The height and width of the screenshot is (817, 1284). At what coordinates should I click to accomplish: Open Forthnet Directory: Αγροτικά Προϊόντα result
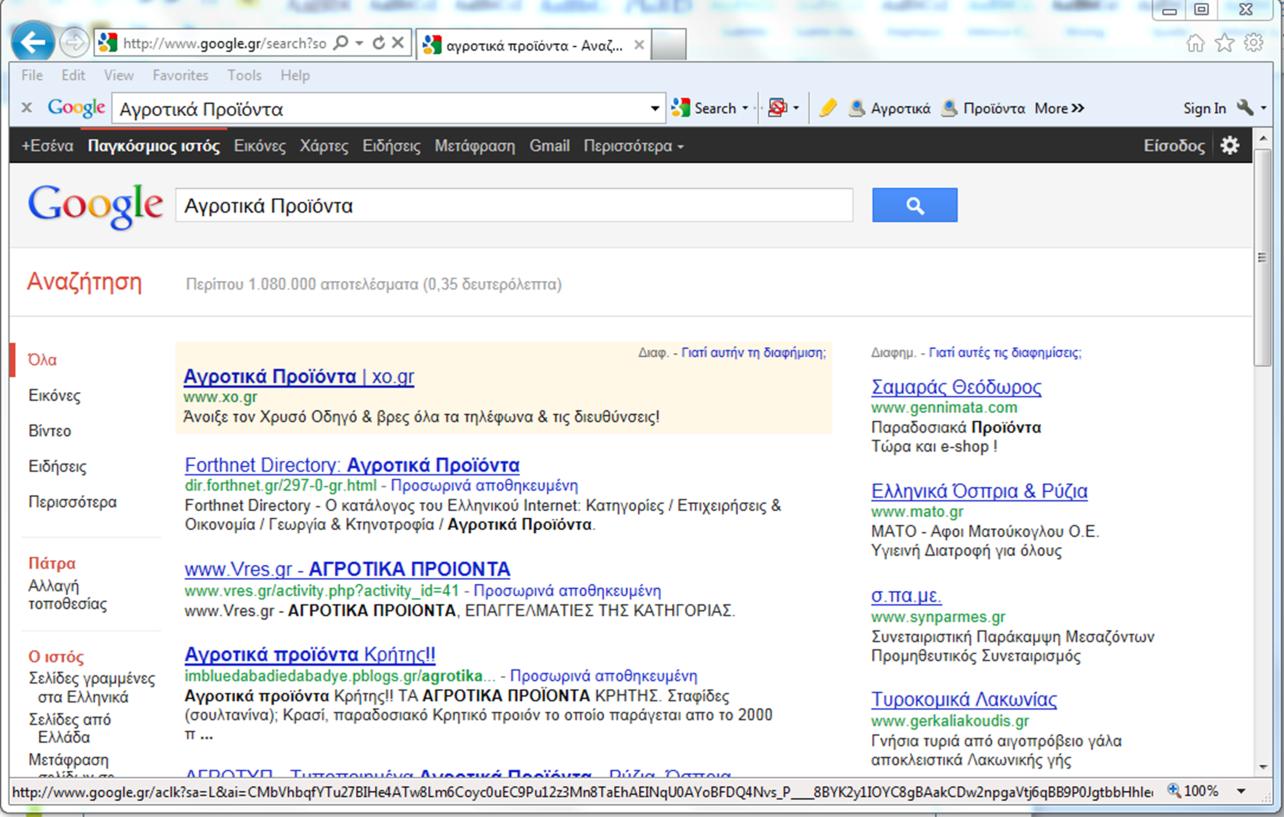tap(352, 465)
